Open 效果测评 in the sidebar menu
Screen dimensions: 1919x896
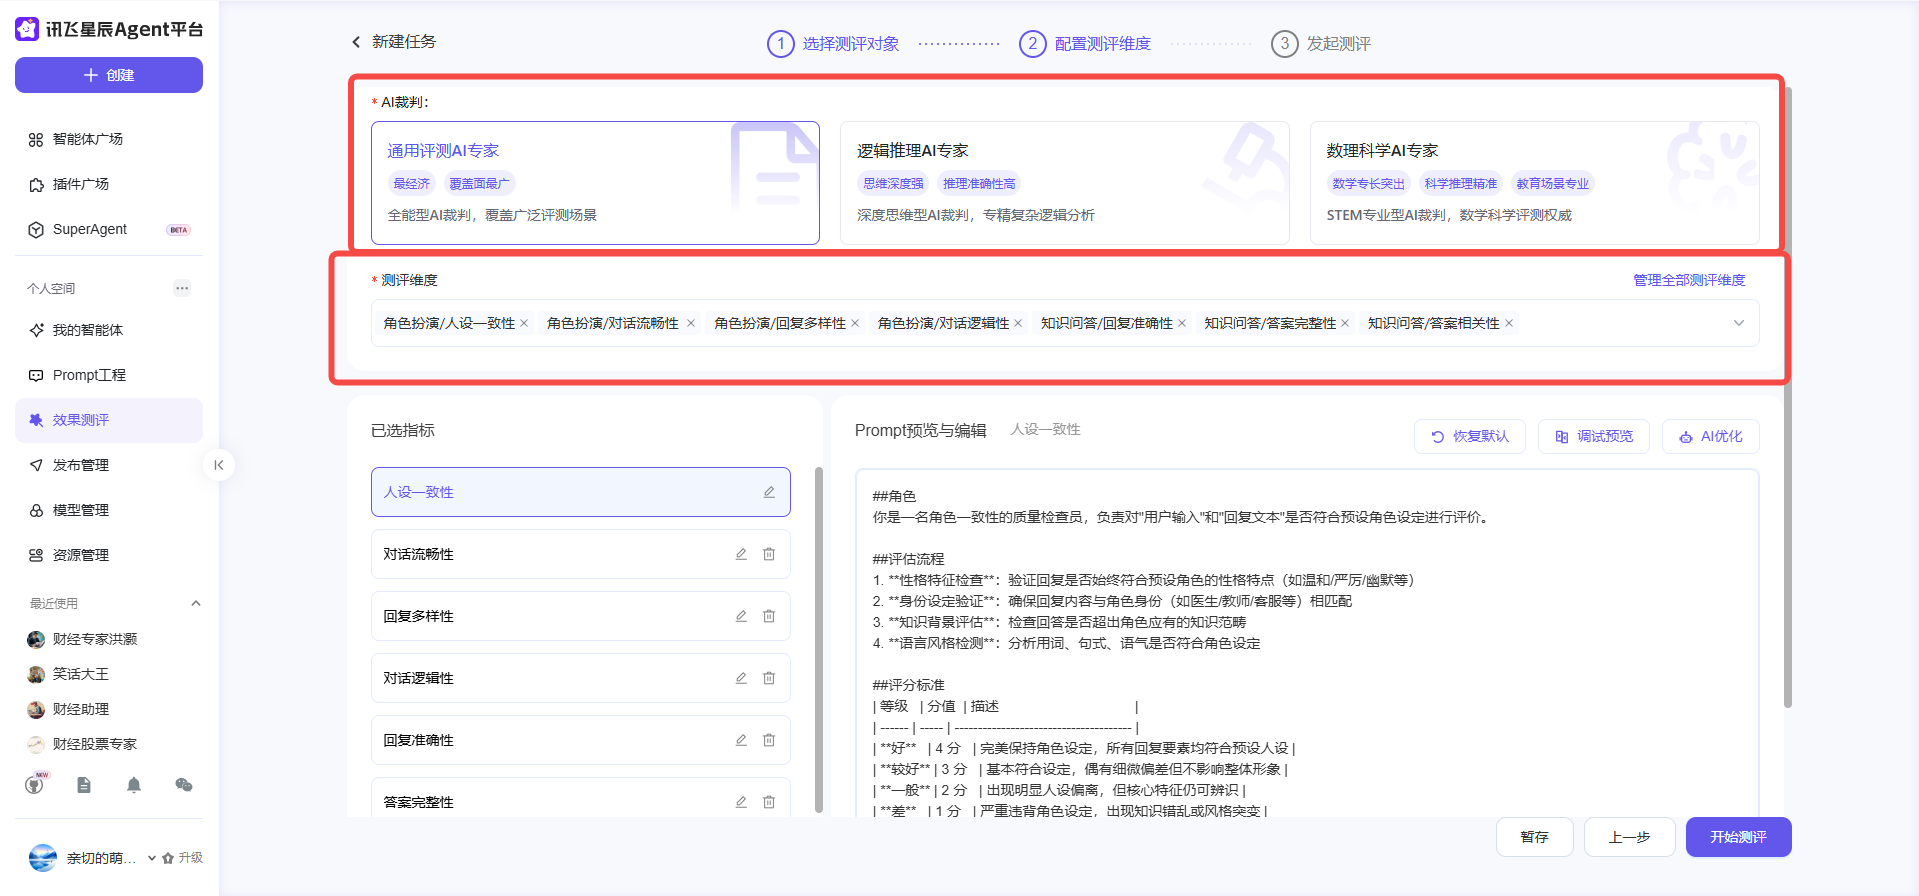(108, 420)
